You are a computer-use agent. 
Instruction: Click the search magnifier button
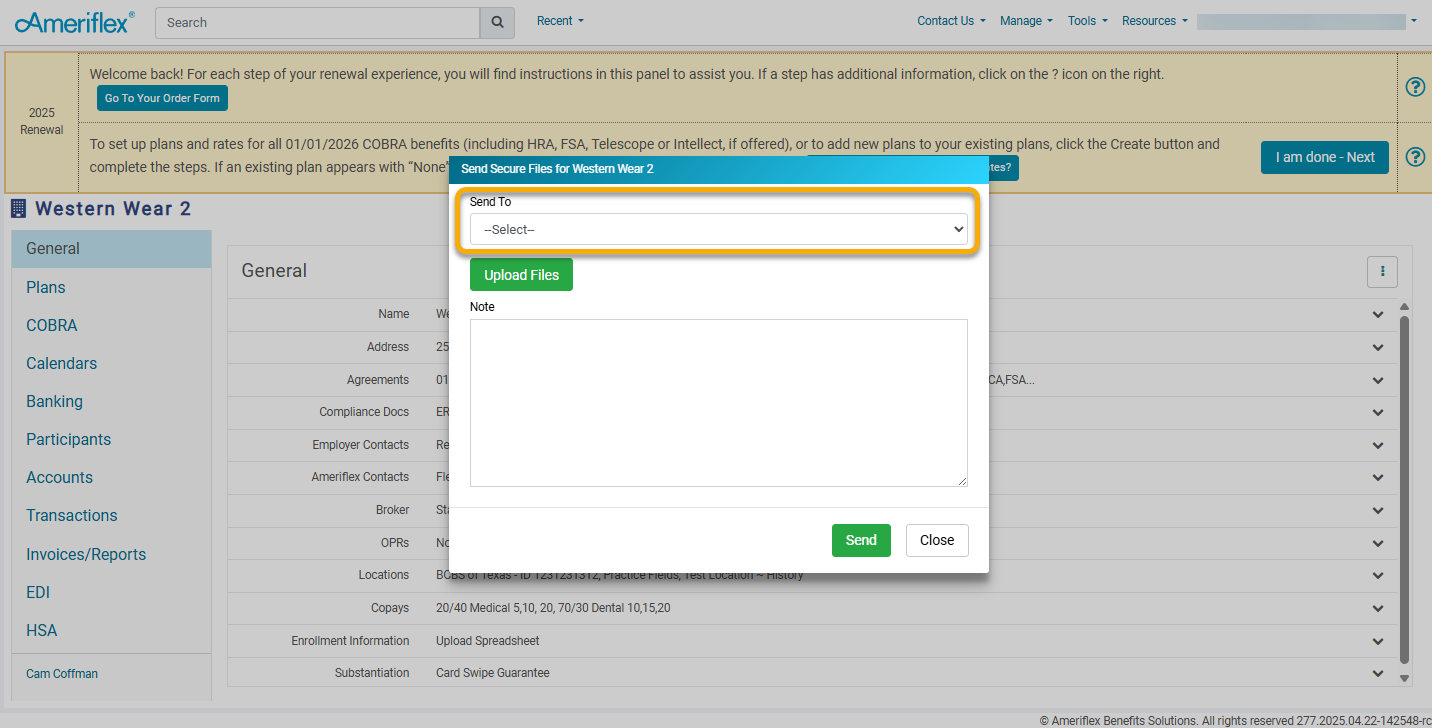click(x=497, y=22)
